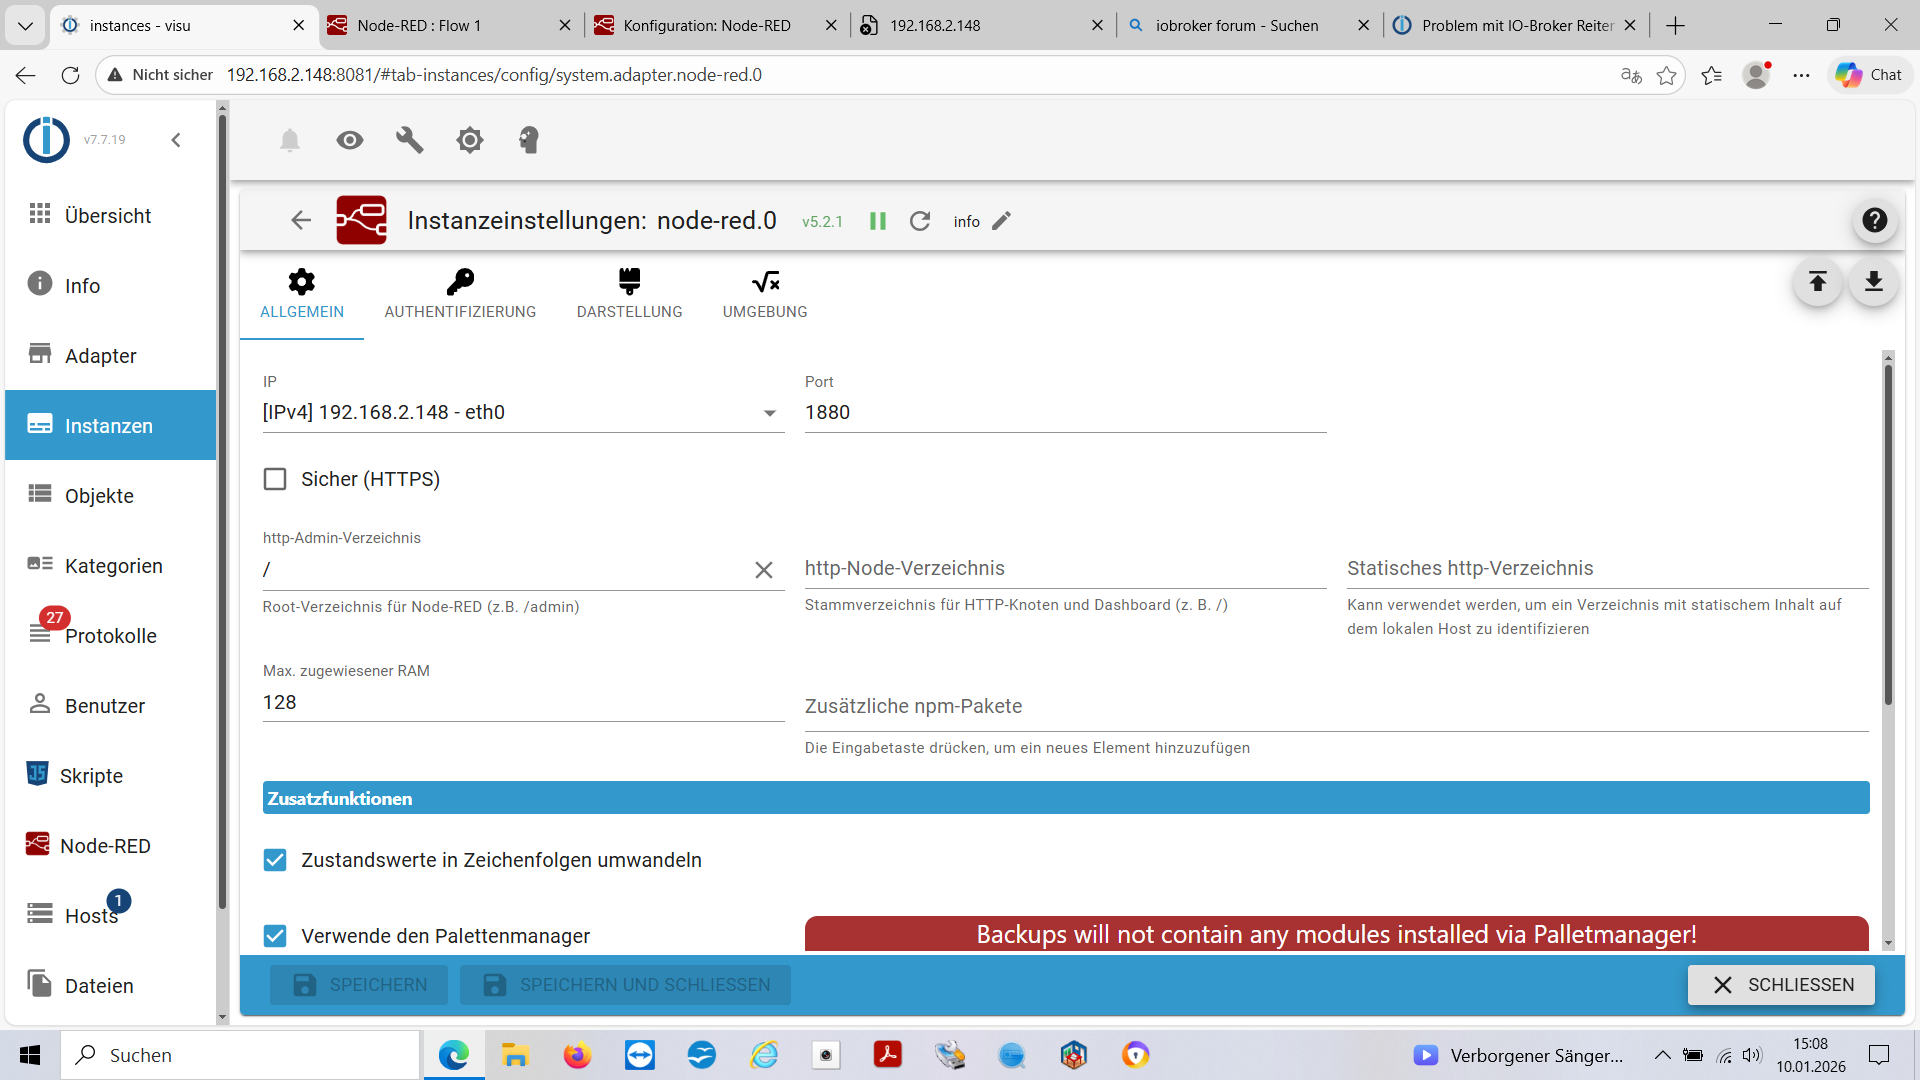Open the Umgebung tab
Image resolution: width=1920 pixels, height=1080 pixels.
coord(765,294)
